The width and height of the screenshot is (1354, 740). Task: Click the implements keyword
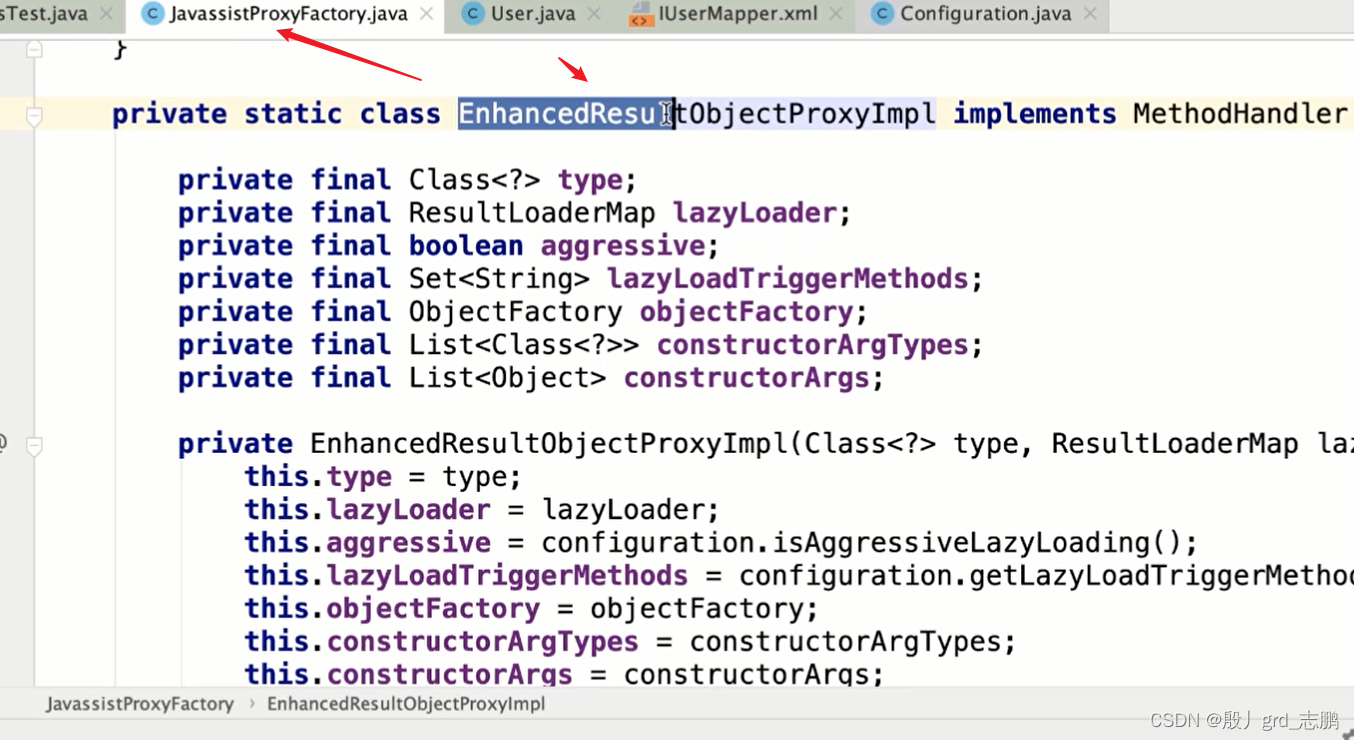coord(1034,114)
